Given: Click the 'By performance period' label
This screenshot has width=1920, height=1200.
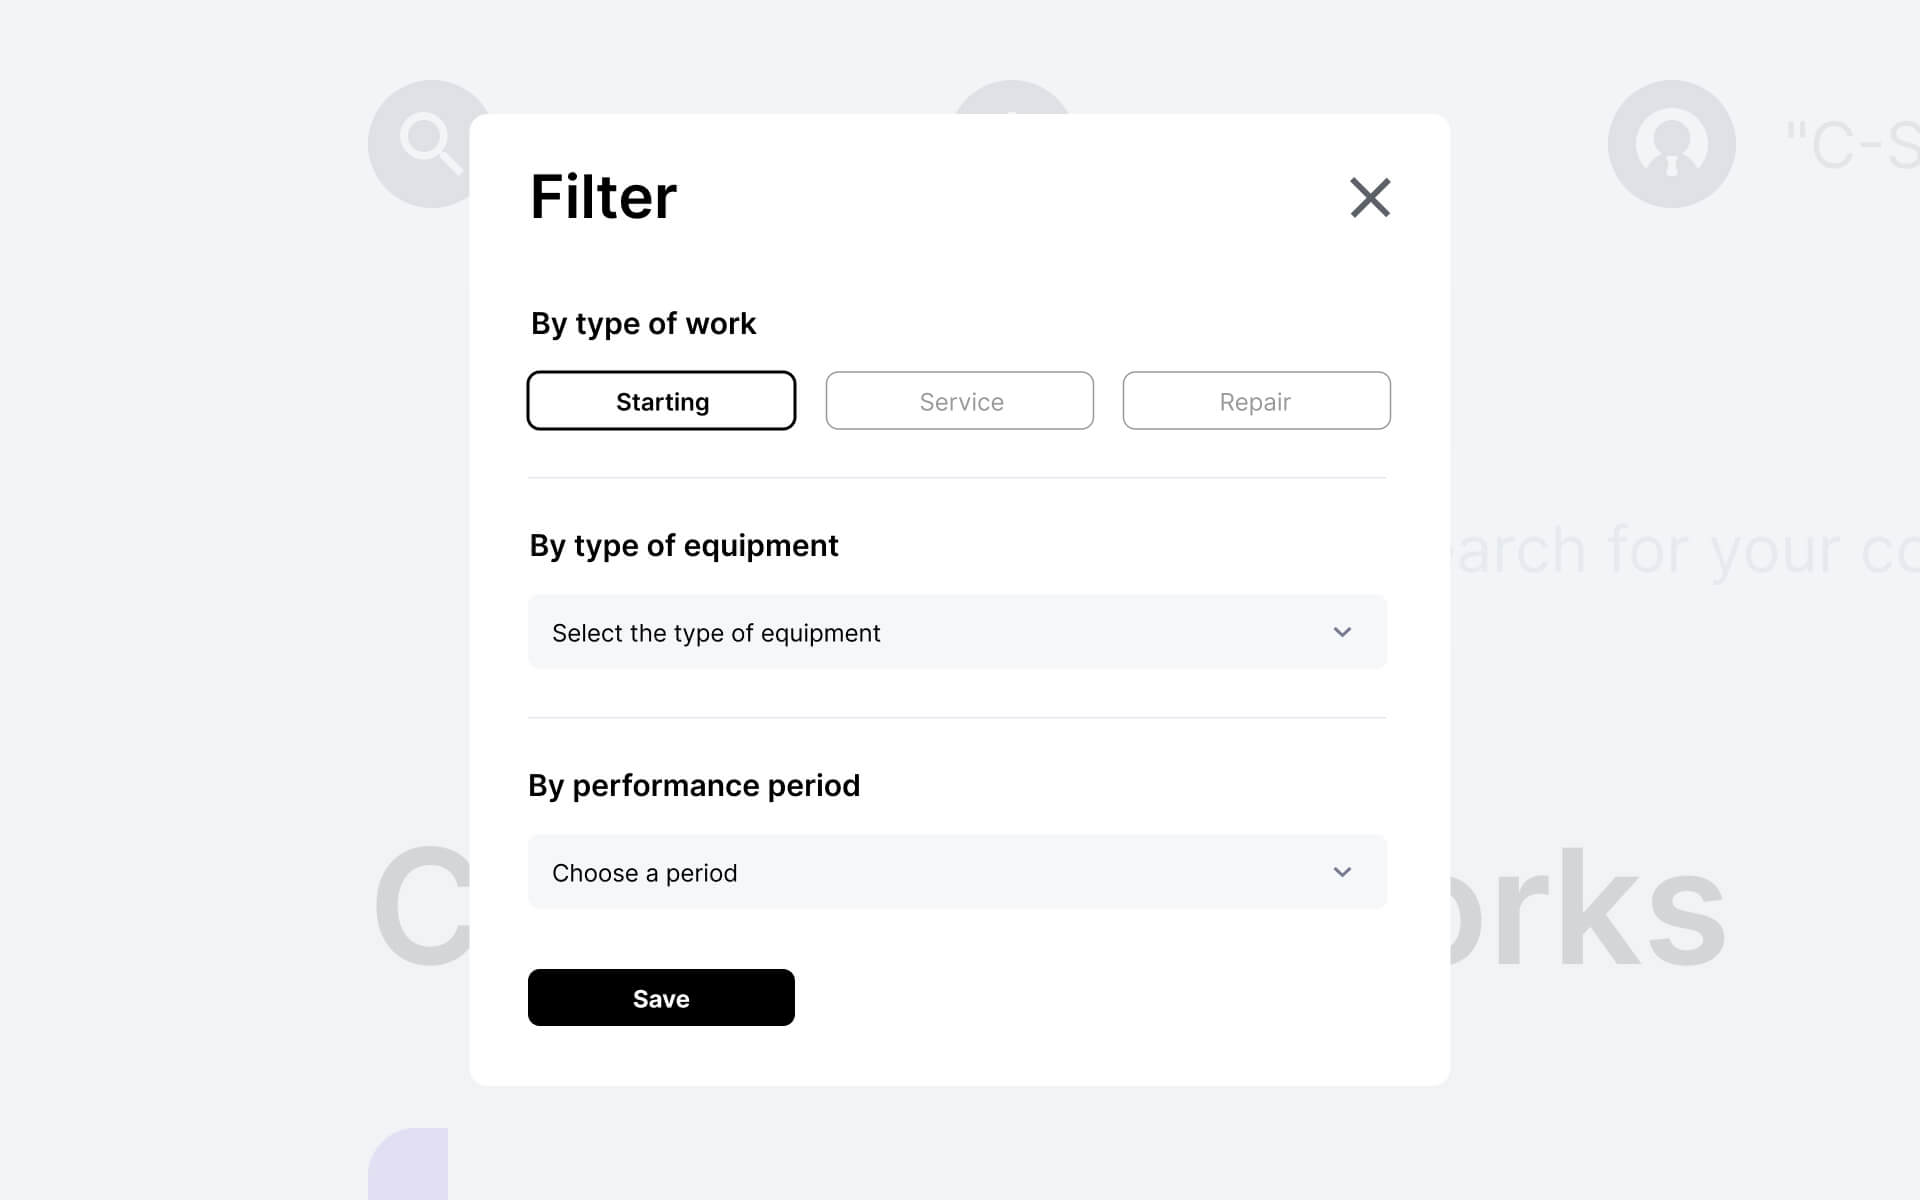Looking at the screenshot, I should coord(694,786).
